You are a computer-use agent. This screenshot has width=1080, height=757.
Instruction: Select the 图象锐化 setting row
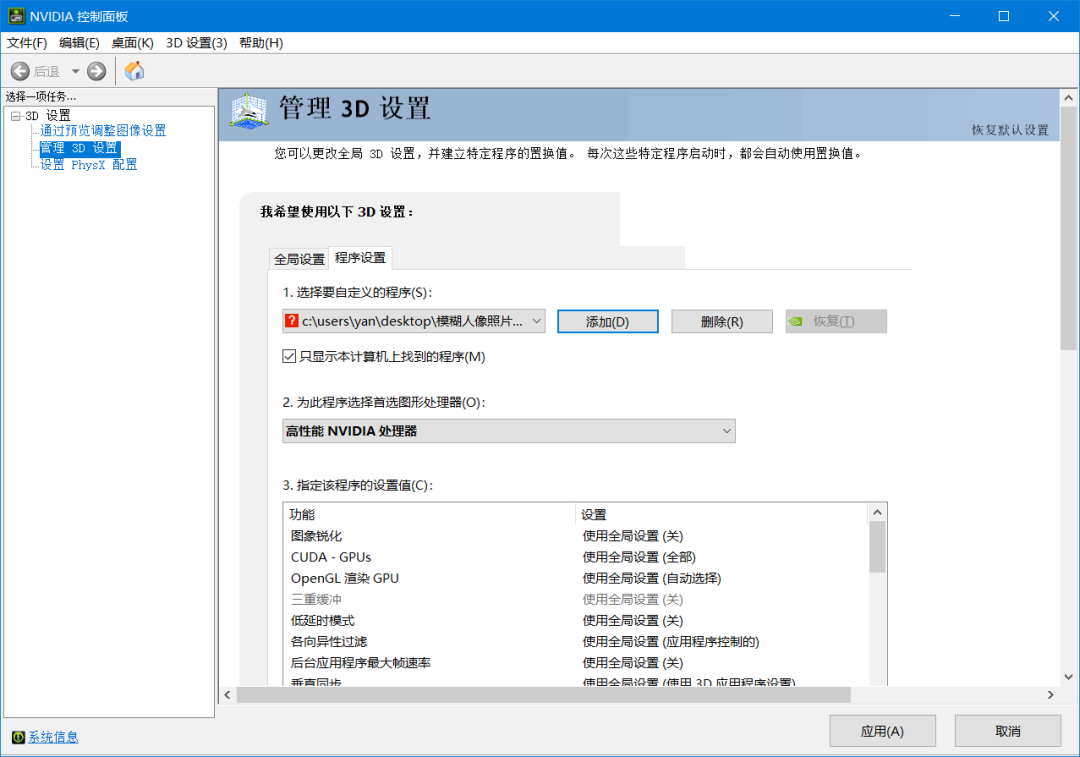pos(575,536)
